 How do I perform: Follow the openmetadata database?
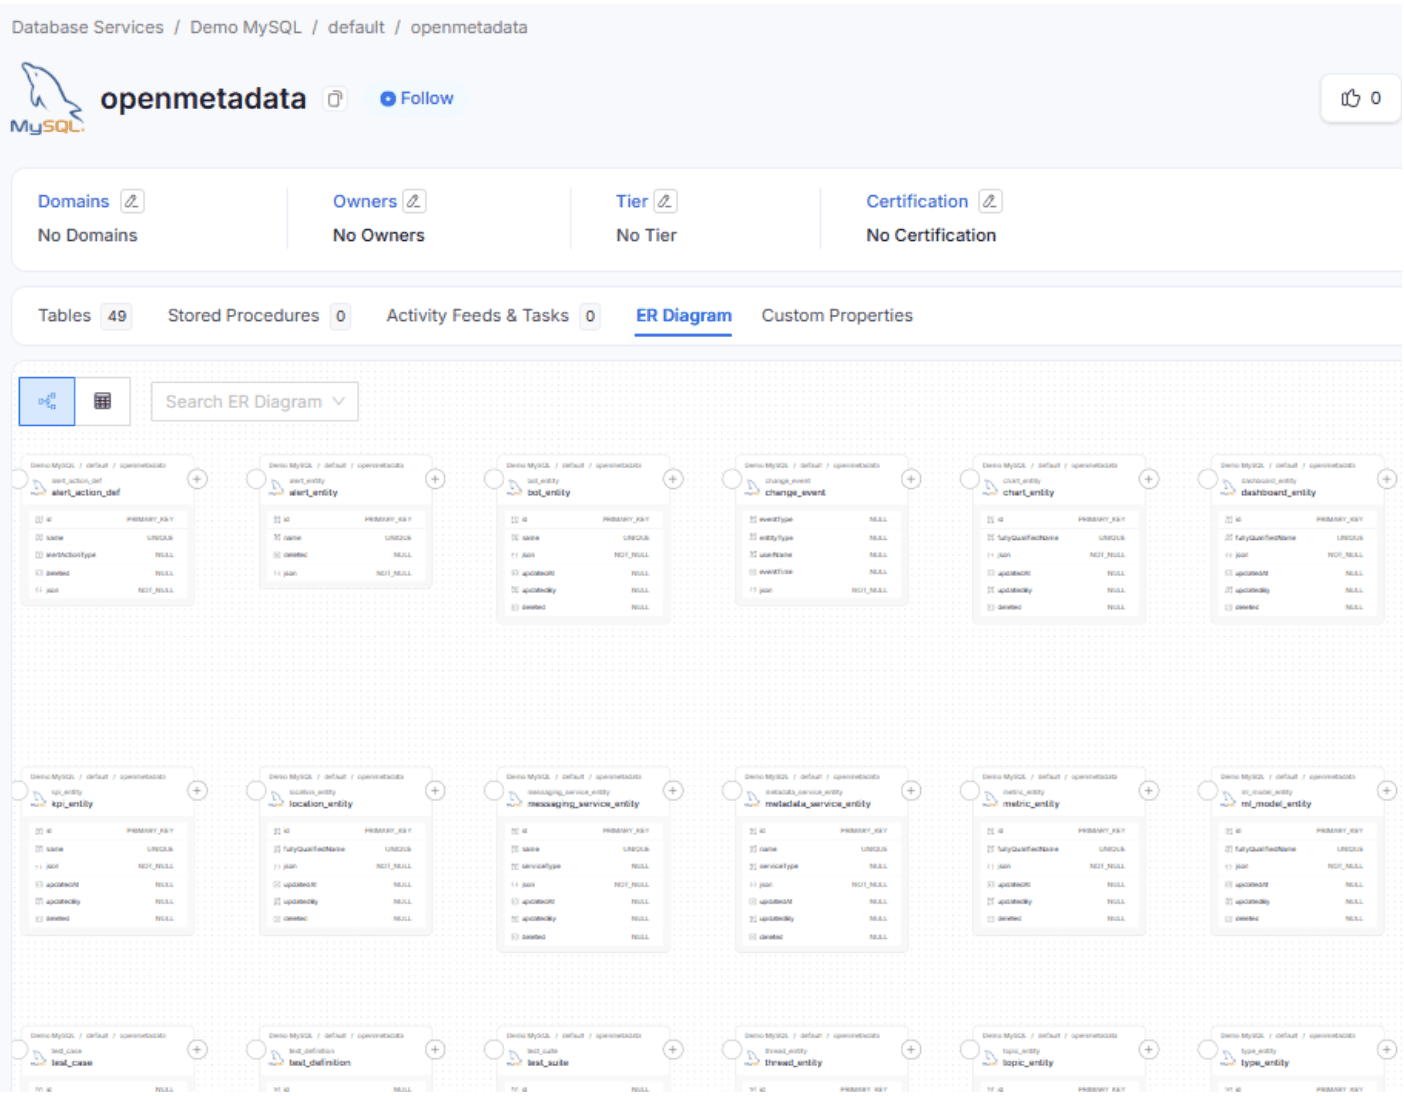pyautogui.click(x=417, y=99)
